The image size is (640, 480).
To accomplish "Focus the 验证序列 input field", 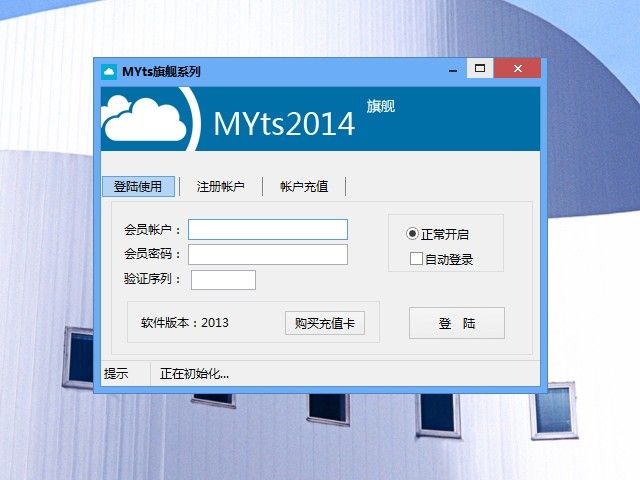I will (x=223, y=280).
